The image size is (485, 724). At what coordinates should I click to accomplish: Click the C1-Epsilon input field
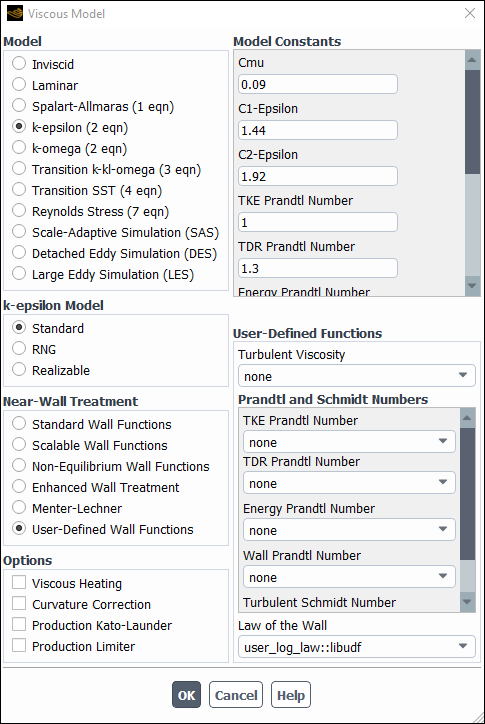click(x=318, y=130)
